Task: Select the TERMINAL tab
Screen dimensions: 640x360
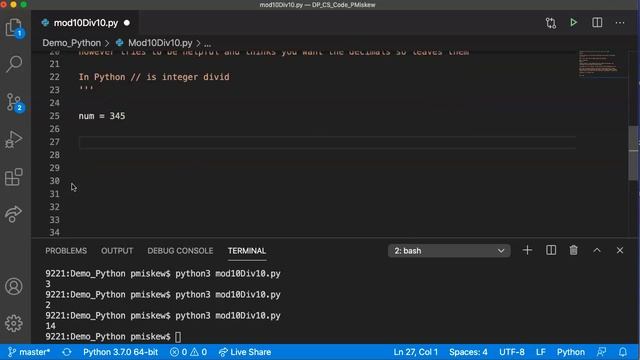Action: coord(247,251)
